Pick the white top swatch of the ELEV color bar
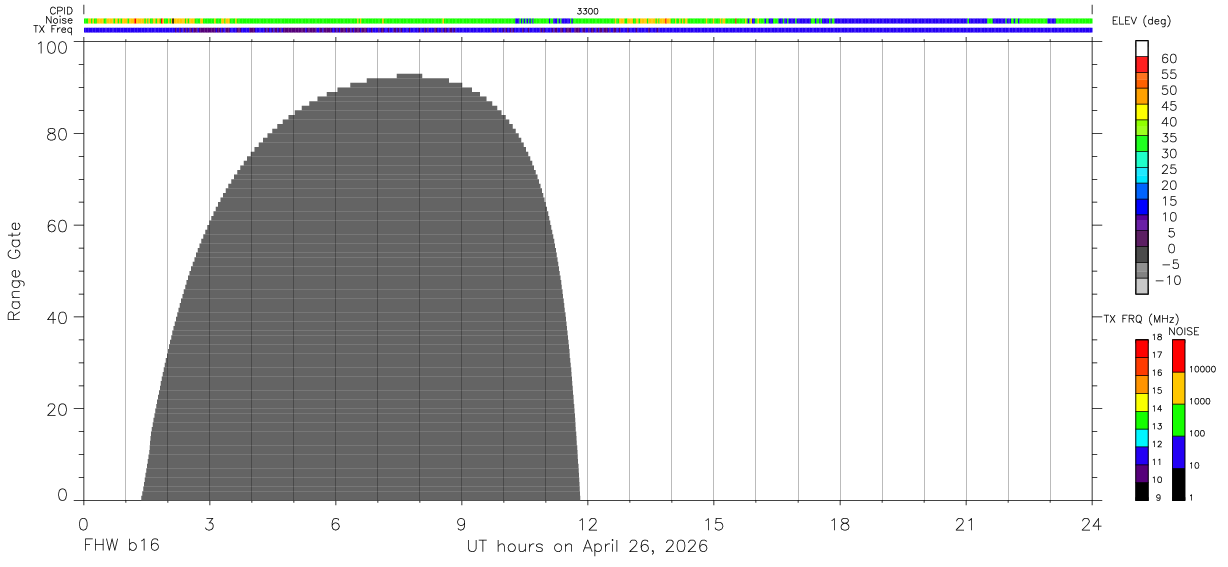Viewport: 1228px width, 567px height. pyautogui.click(x=1142, y=48)
